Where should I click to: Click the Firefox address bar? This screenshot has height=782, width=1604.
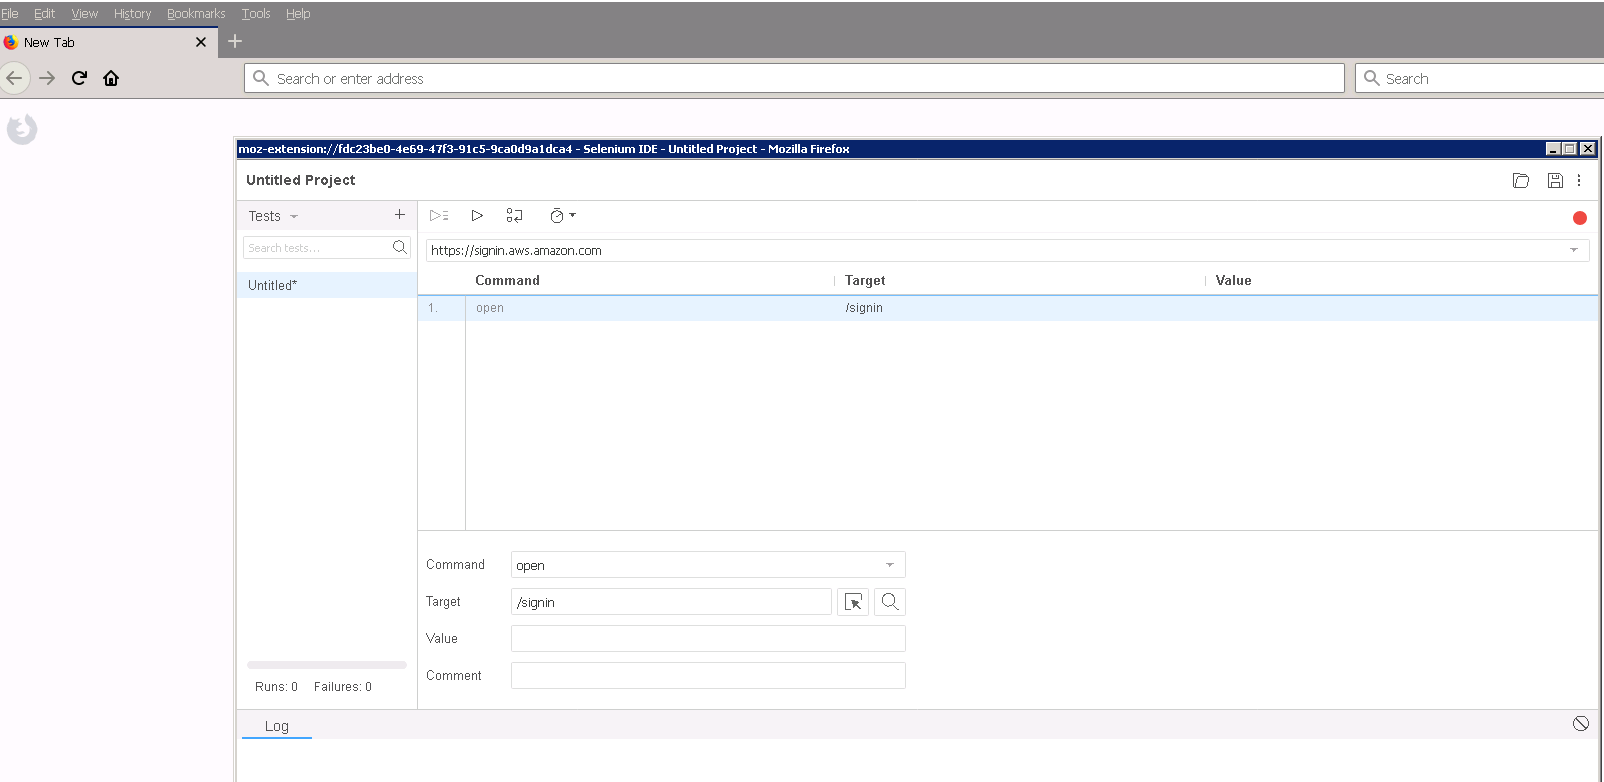tap(794, 78)
